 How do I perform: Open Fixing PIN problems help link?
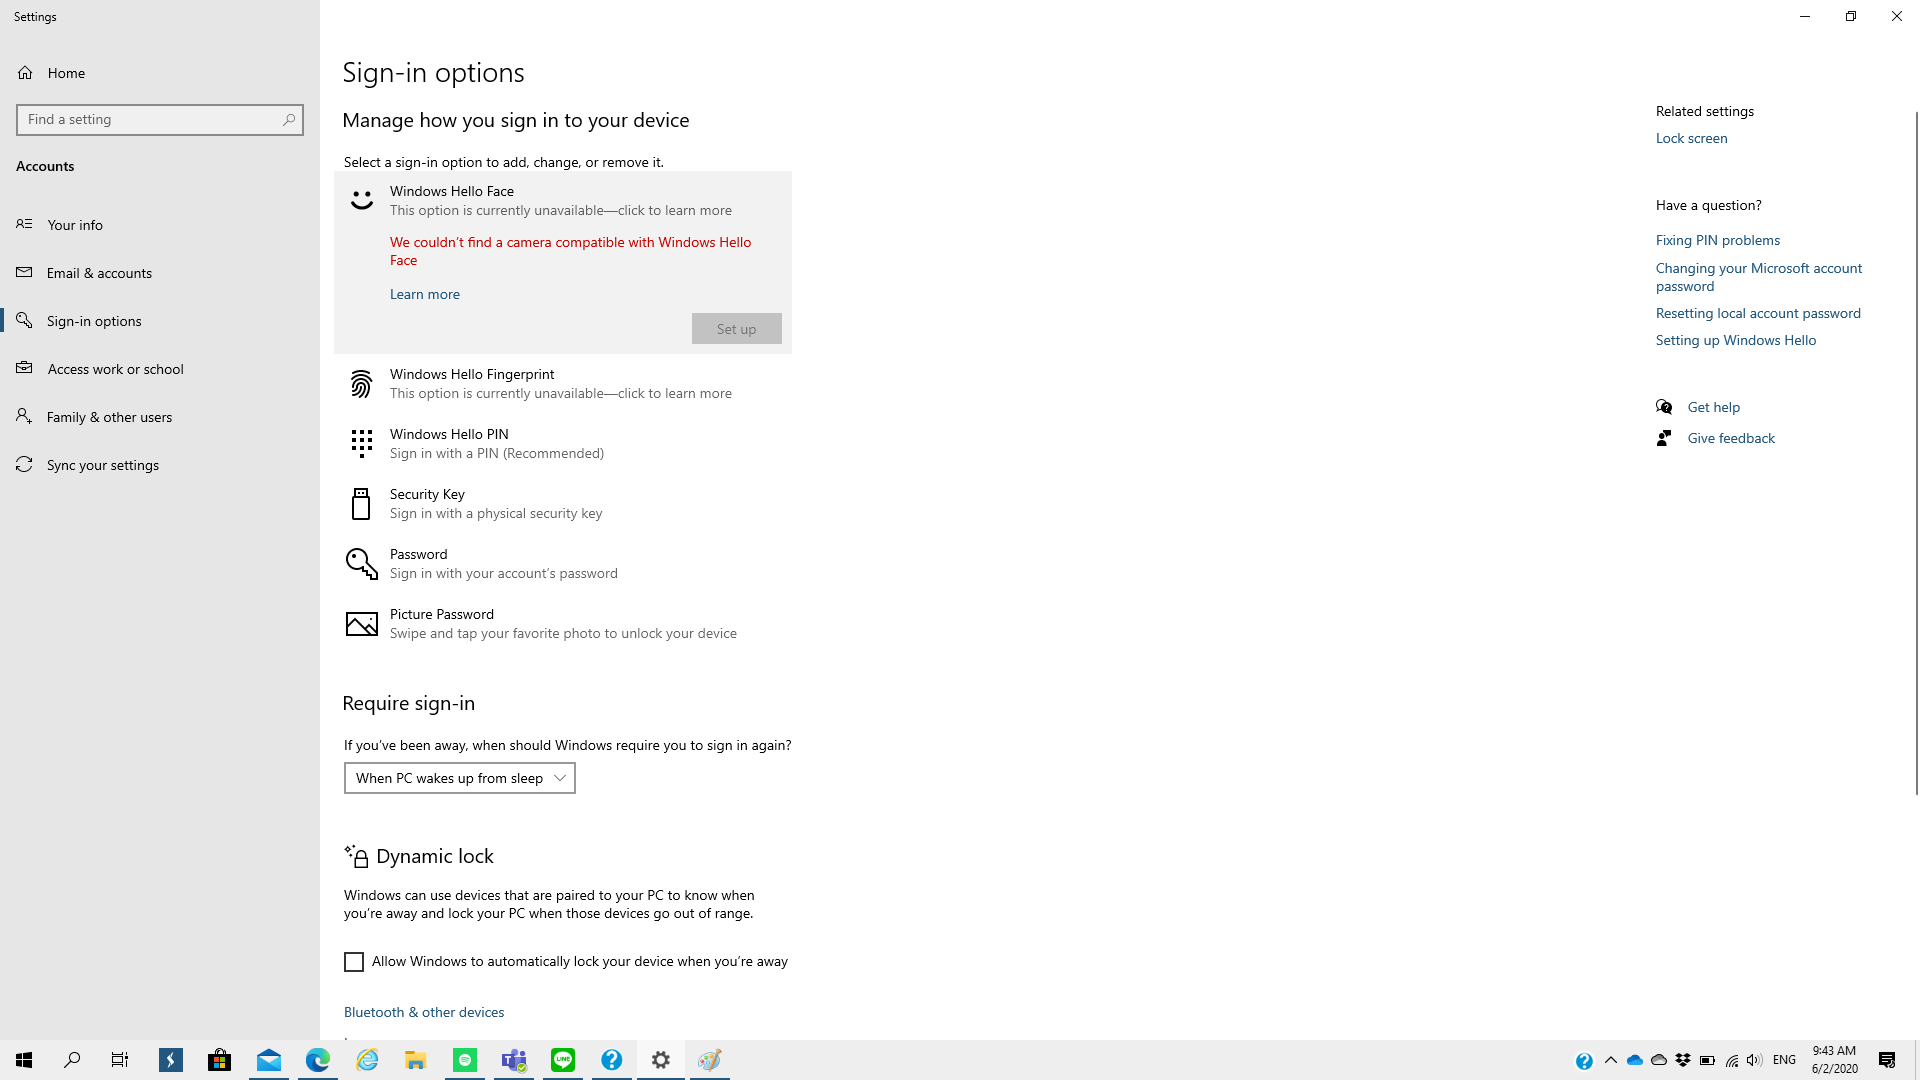1718,240
